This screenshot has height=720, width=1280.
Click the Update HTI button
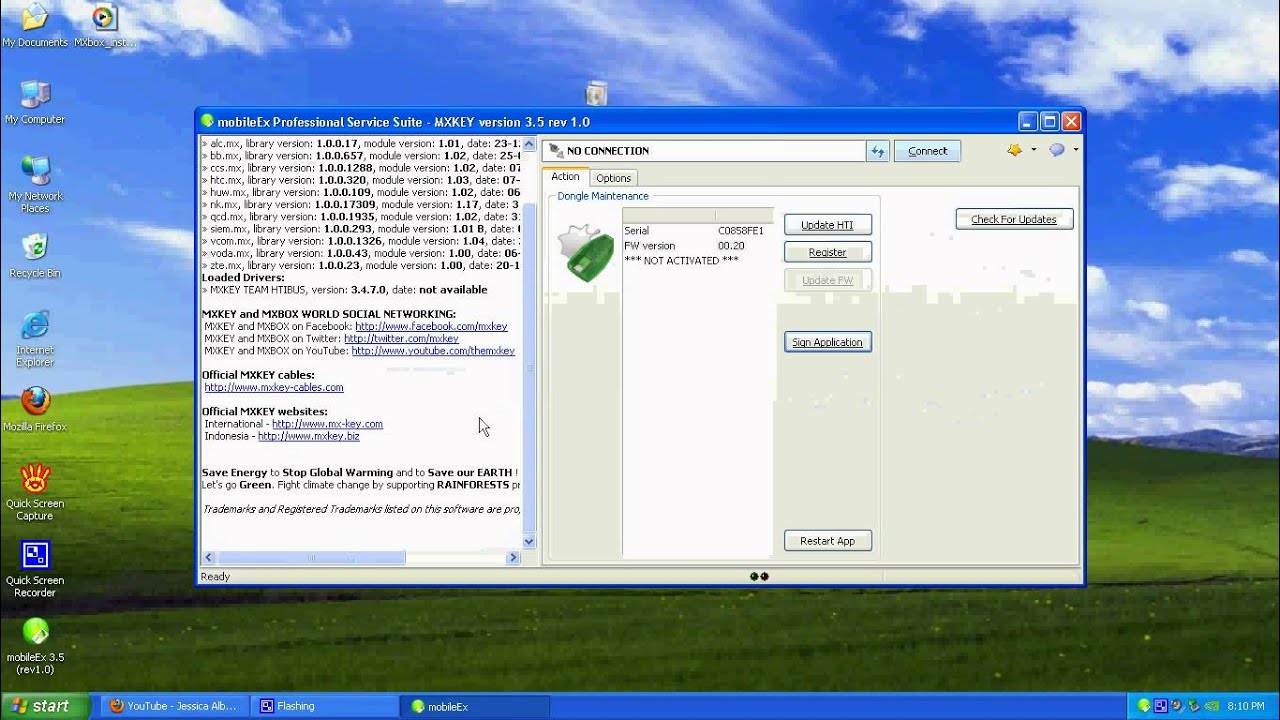coord(827,225)
